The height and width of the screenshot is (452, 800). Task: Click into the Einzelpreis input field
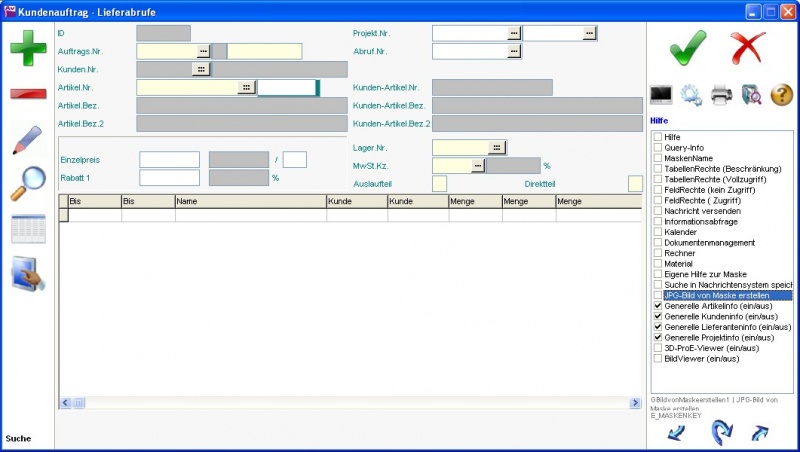(x=169, y=159)
